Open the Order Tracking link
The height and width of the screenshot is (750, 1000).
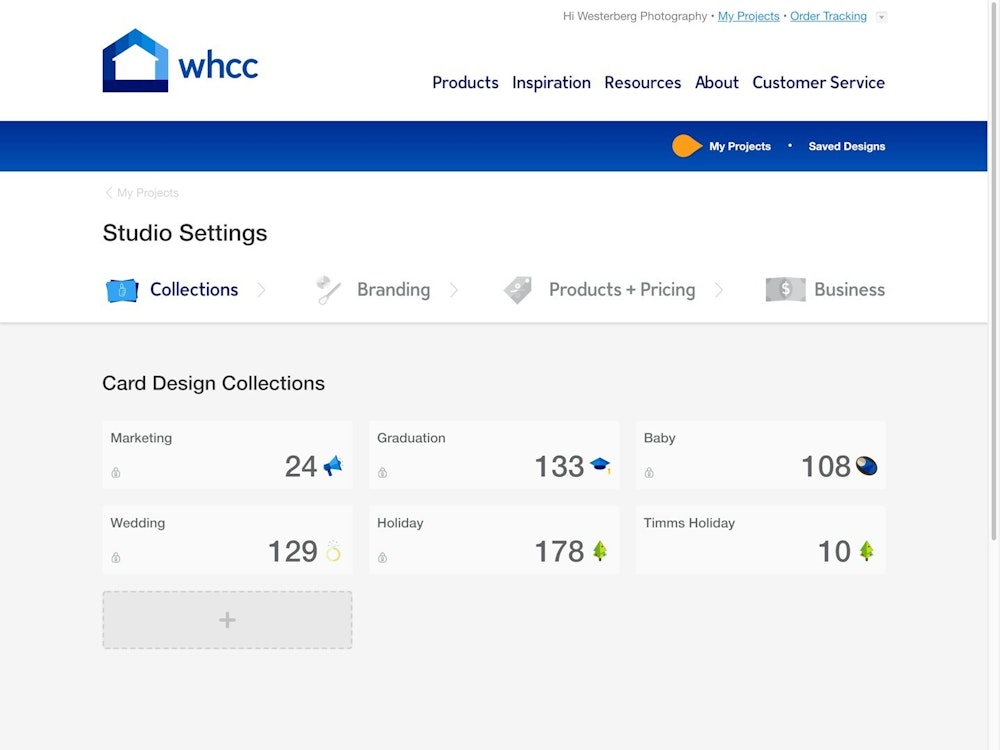[828, 16]
